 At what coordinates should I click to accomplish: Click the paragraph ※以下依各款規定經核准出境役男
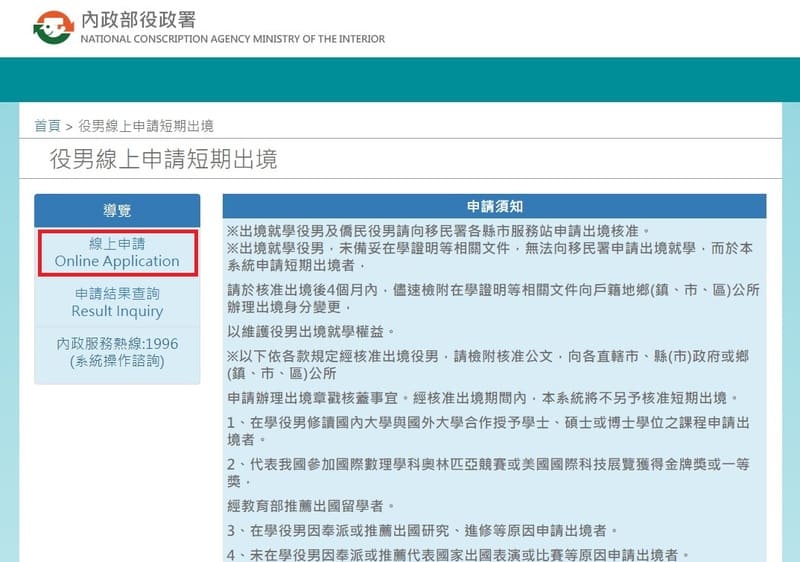(x=488, y=365)
